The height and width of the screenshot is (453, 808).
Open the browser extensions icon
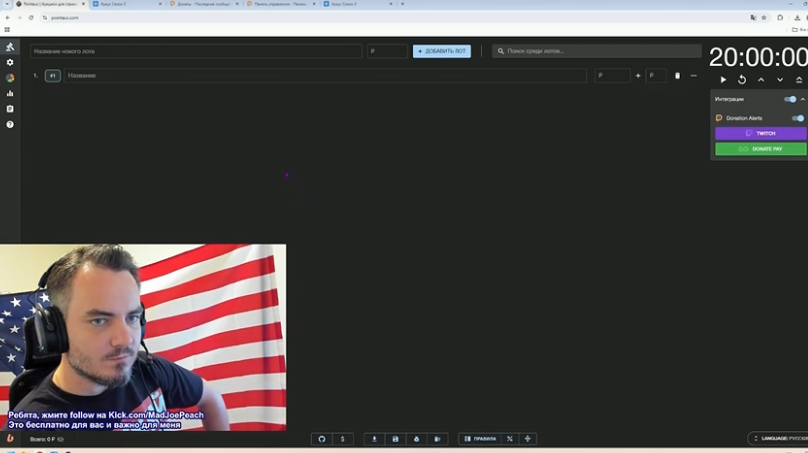coord(780,18)
